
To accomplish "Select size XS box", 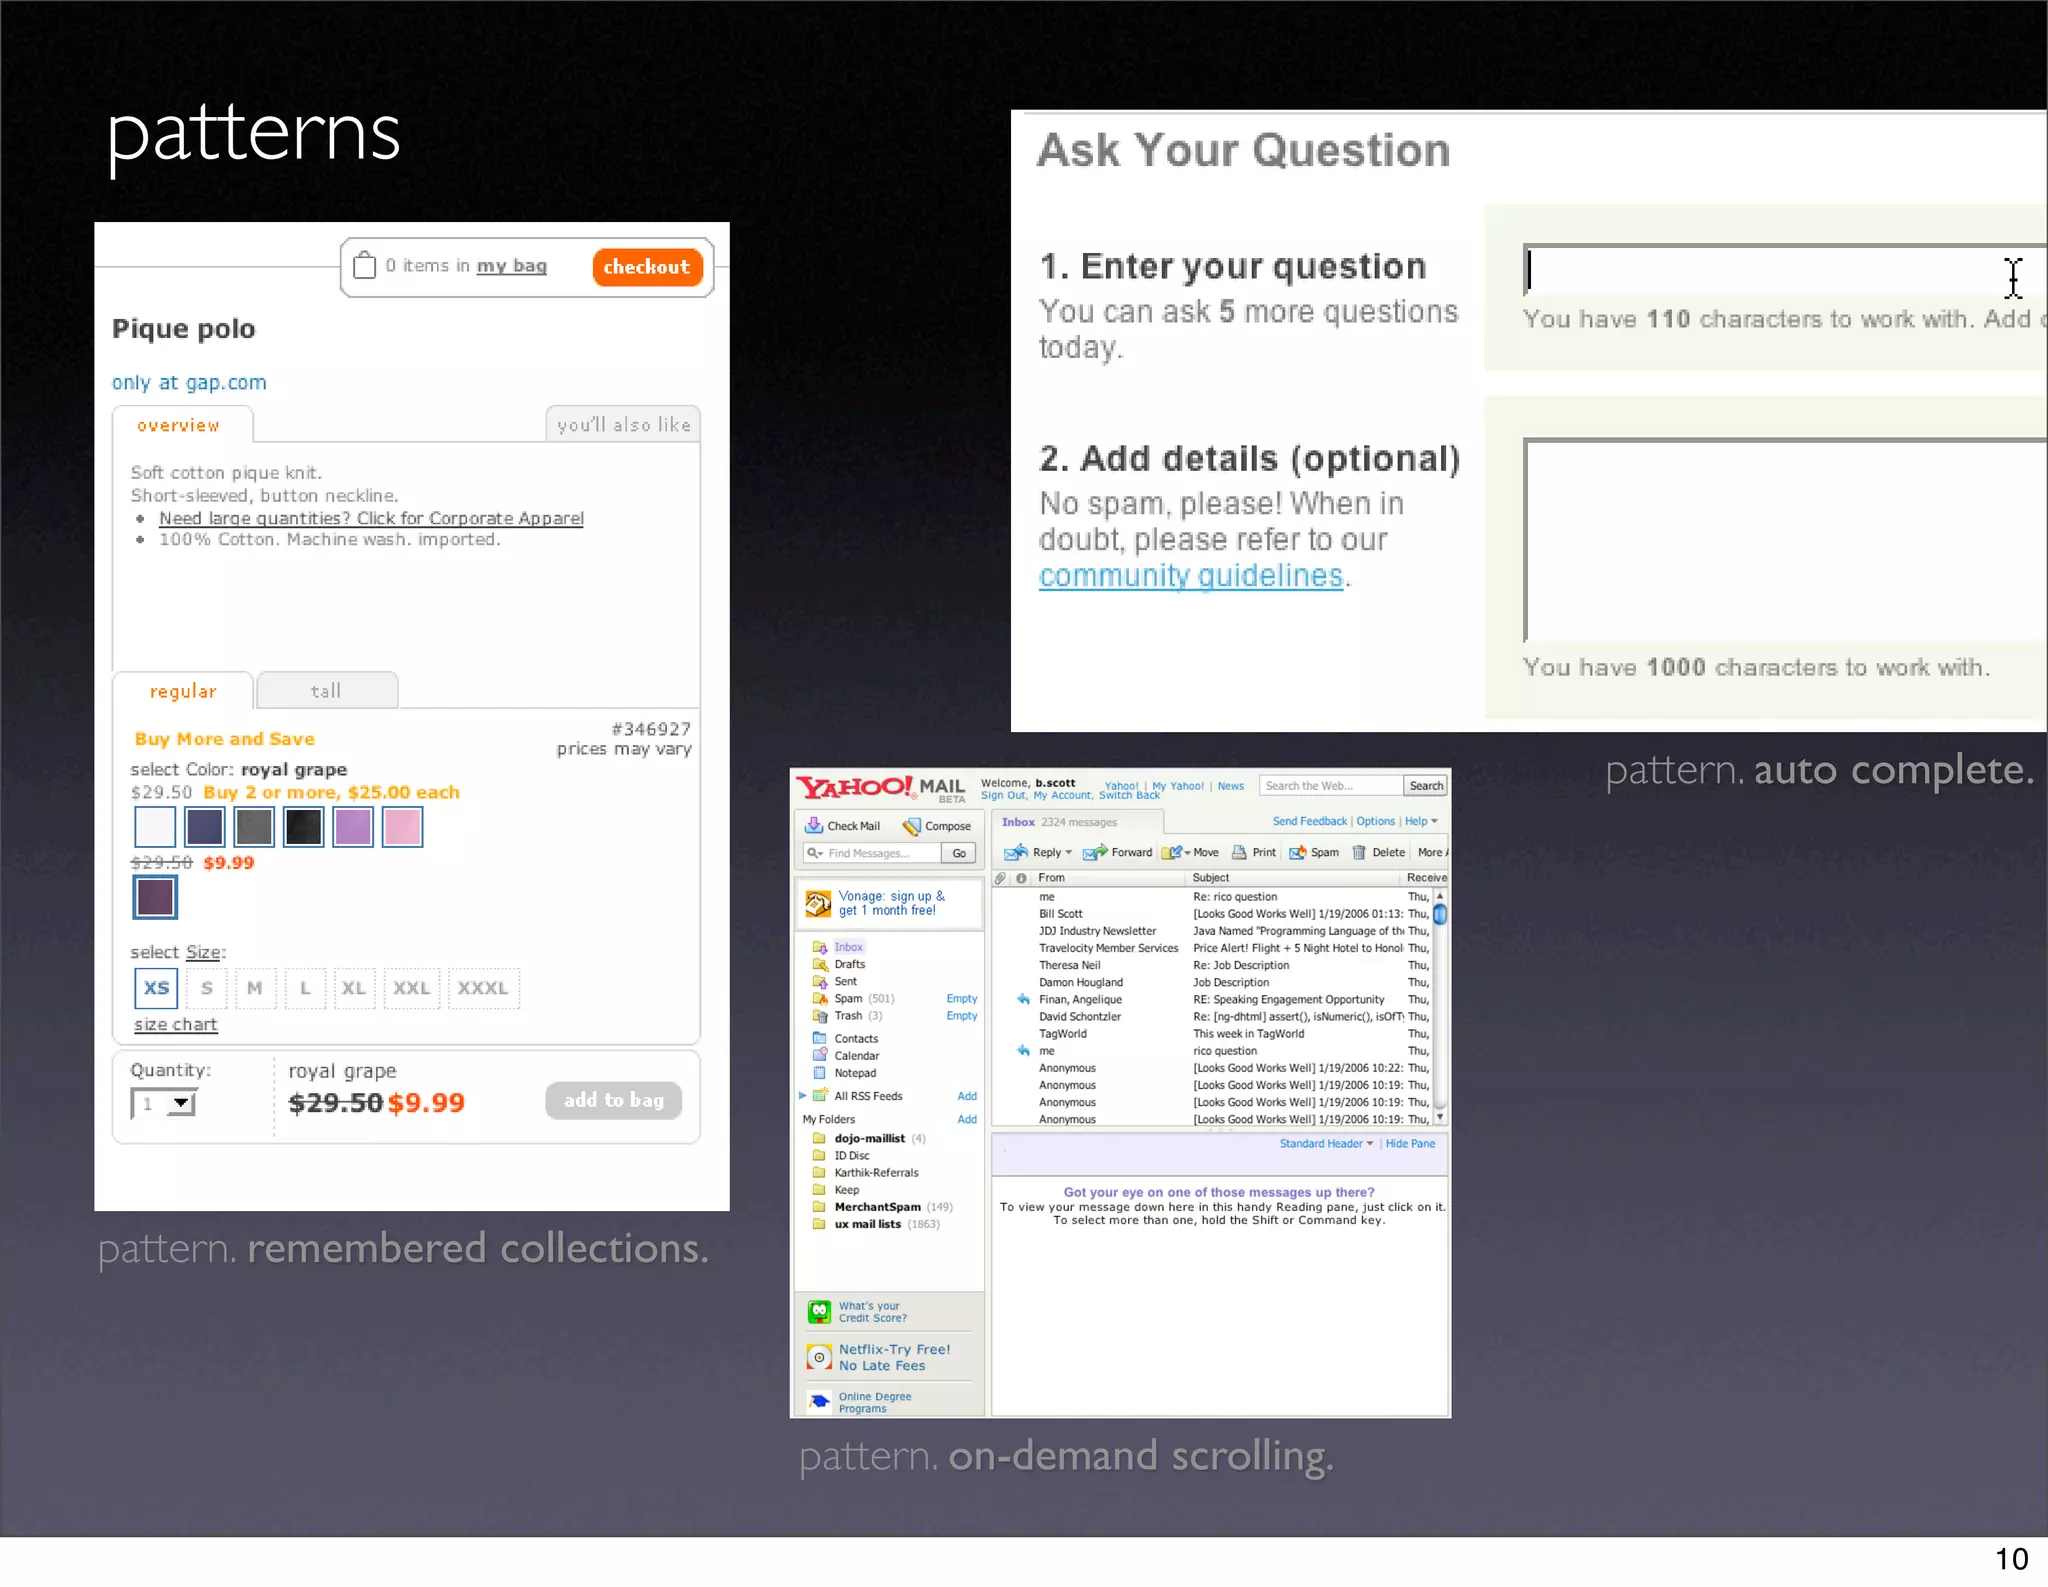I will tap(156, 988).
